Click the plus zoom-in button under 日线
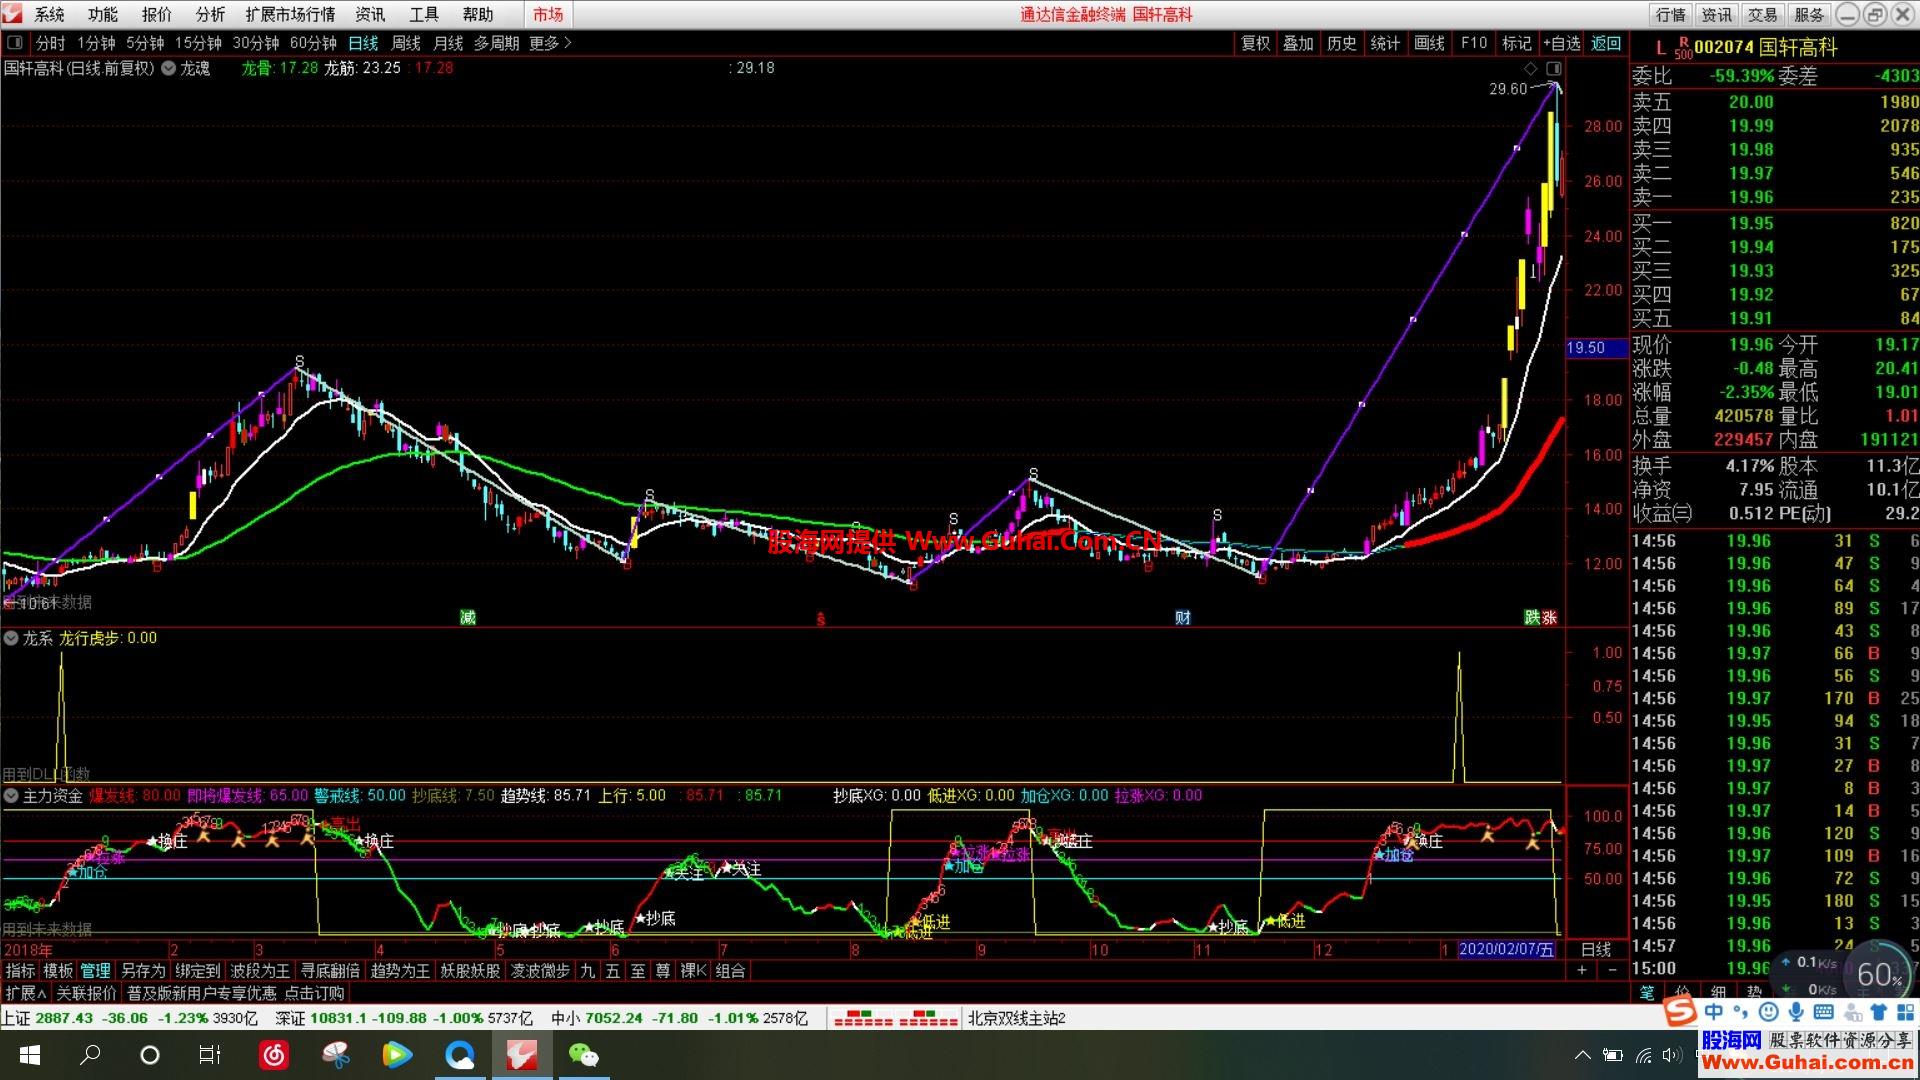The width and height of the screenshot is (1920, 1080). [1582, 970]
